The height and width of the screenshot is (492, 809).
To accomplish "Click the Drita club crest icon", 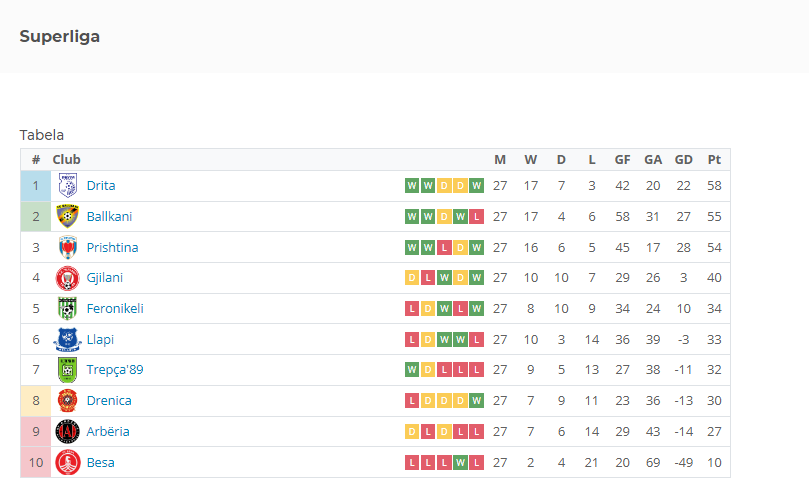I will click(68, 186).
